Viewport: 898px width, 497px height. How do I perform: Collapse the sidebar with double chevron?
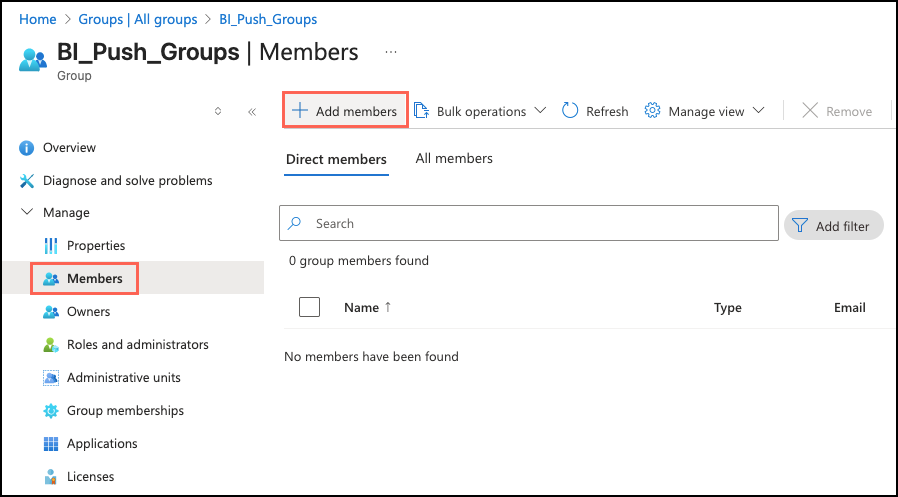tap(251, 112)
